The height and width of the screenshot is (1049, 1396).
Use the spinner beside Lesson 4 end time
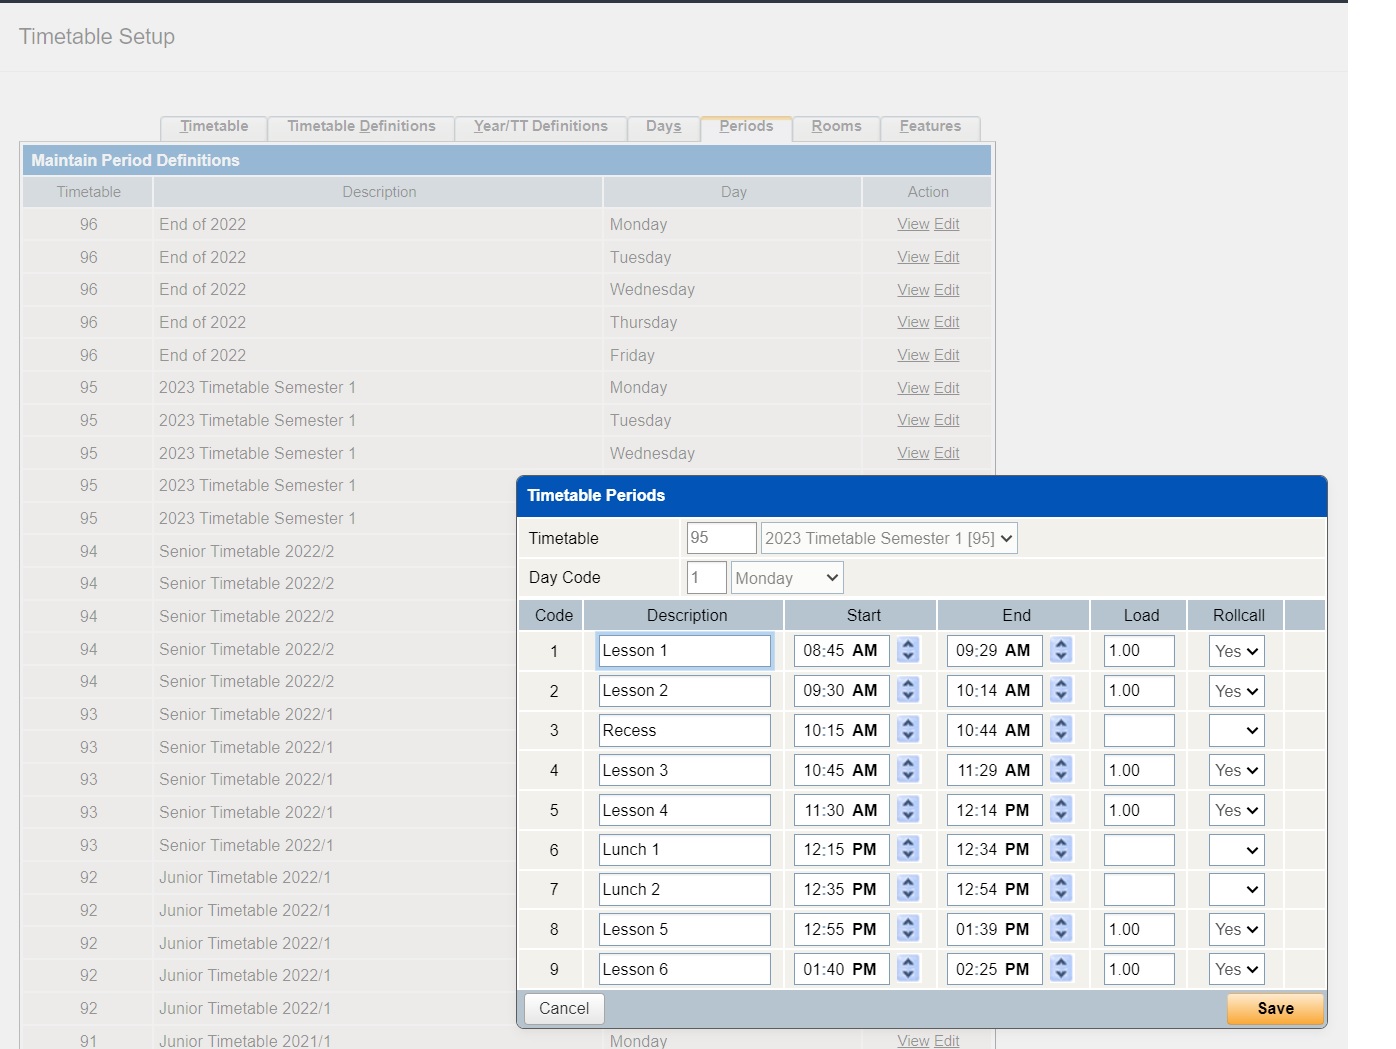(x=1060, y=810)
